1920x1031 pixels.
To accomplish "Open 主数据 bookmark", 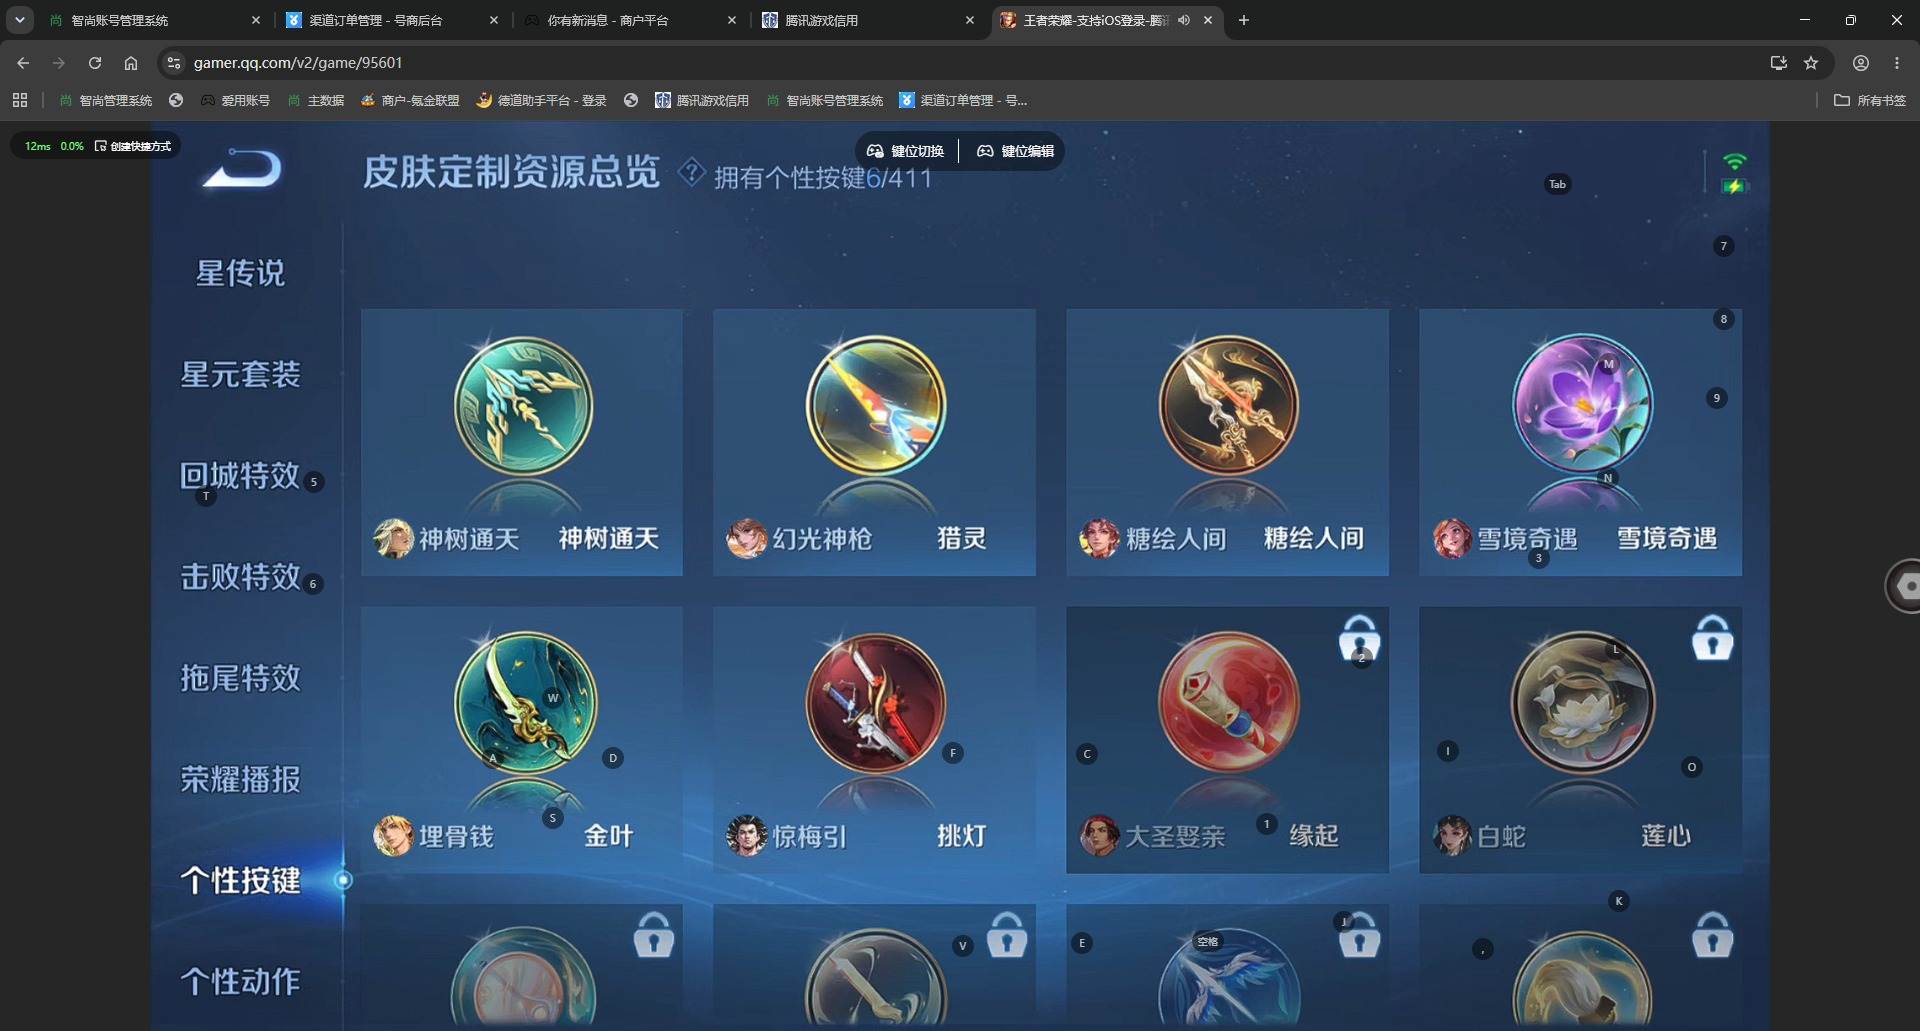I will pos(316,100).
